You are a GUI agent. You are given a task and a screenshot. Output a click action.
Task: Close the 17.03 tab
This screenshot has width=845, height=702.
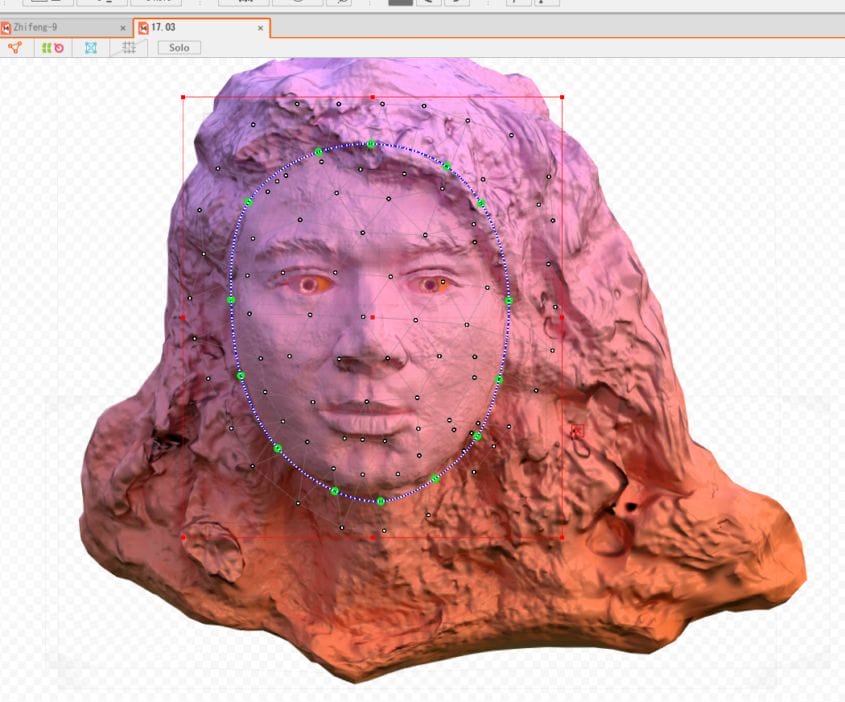(261, 28)
